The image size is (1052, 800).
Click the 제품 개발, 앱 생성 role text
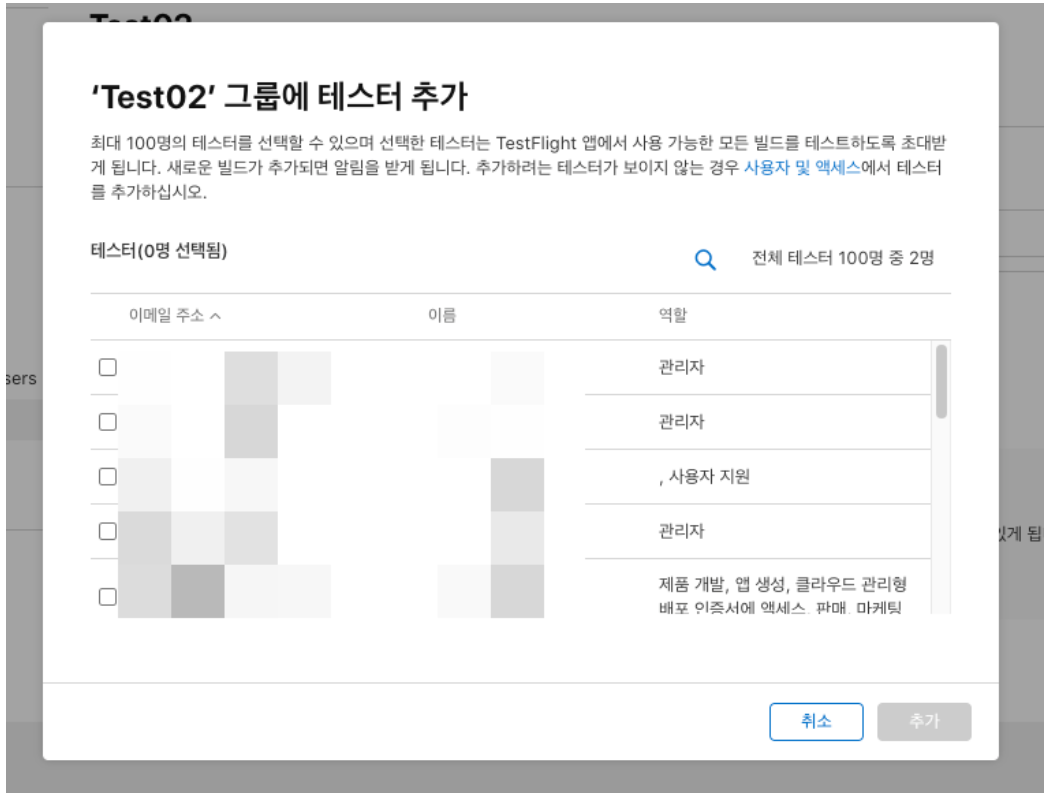782,595
